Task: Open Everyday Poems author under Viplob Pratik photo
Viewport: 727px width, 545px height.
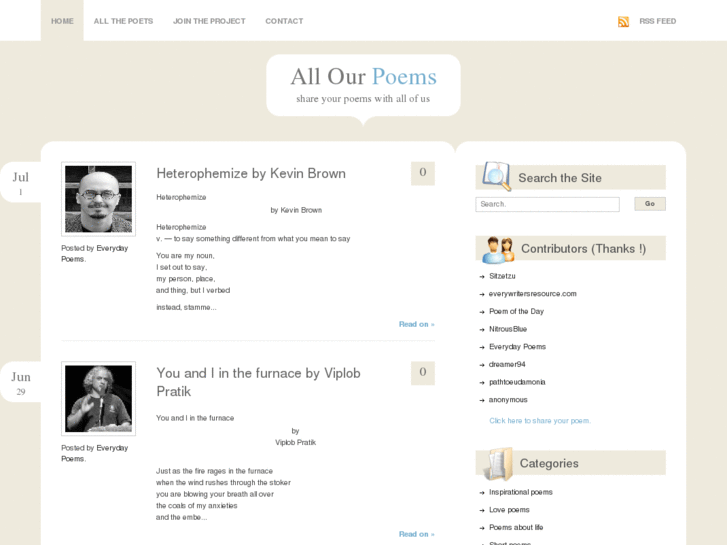Action: point(95,453)
